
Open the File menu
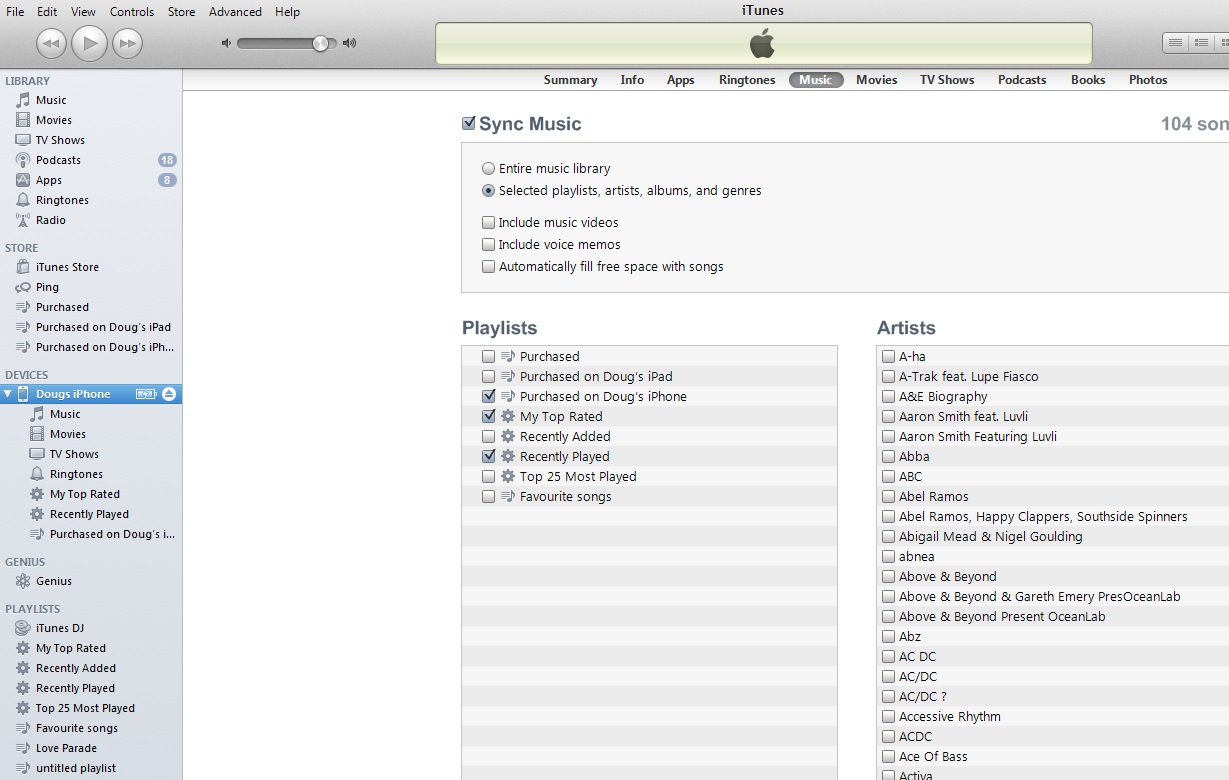[x=15, y=12]
